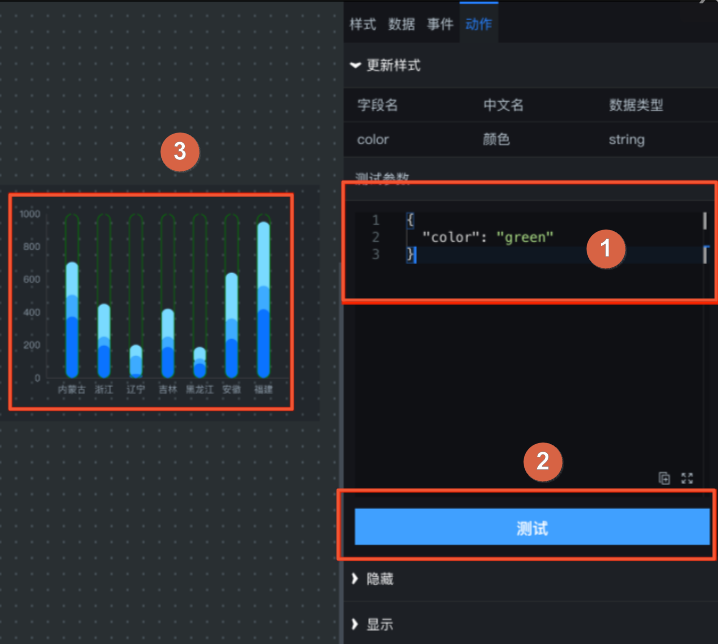Screen dimensions: 718x644
Task: Click the 1000 y-axis value
Action: [x=30, y=214]
